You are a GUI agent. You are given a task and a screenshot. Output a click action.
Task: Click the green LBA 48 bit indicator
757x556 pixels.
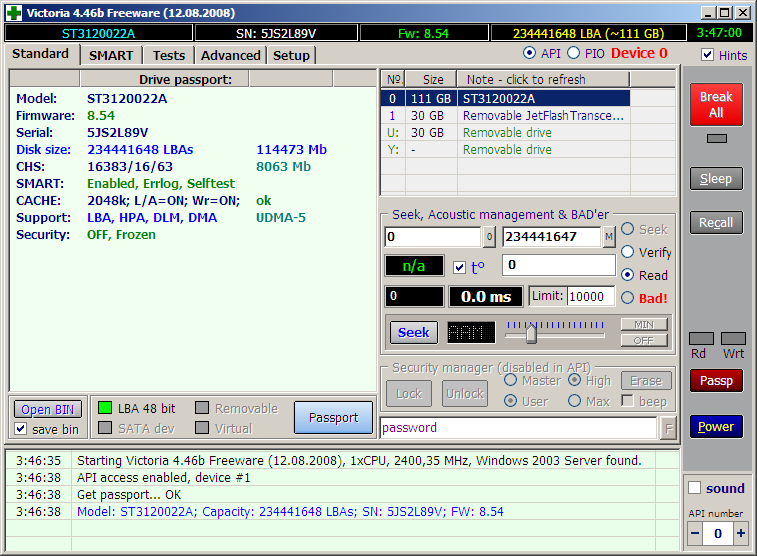click(x=105, y=408)
